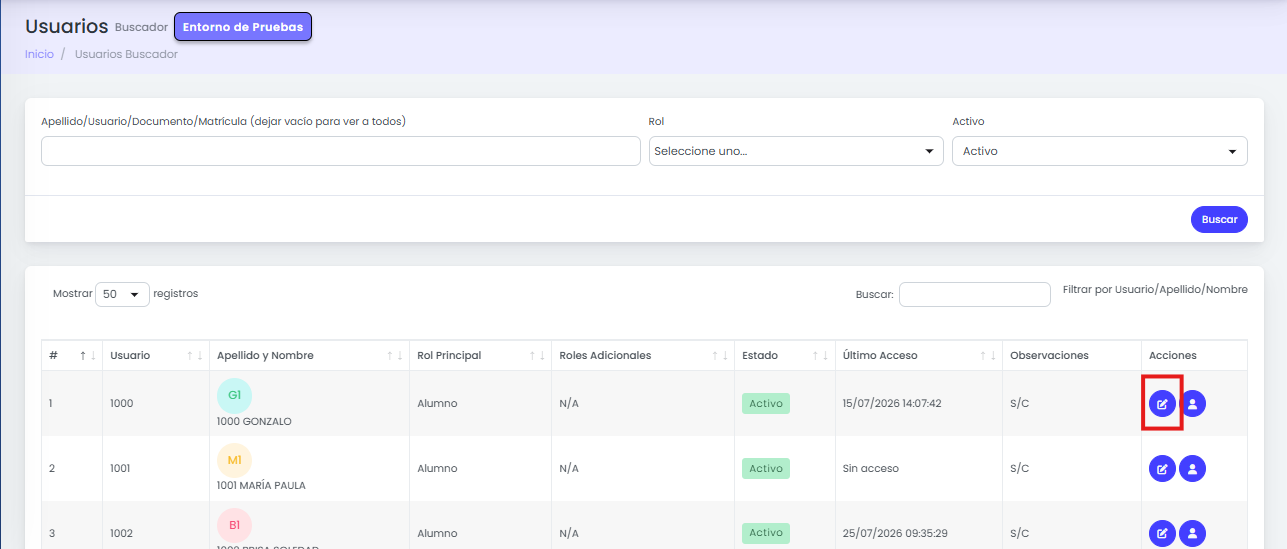Focus the table Buscar filter input
Viewport: 1287px width, 549px height.
[x=974, y=294]
